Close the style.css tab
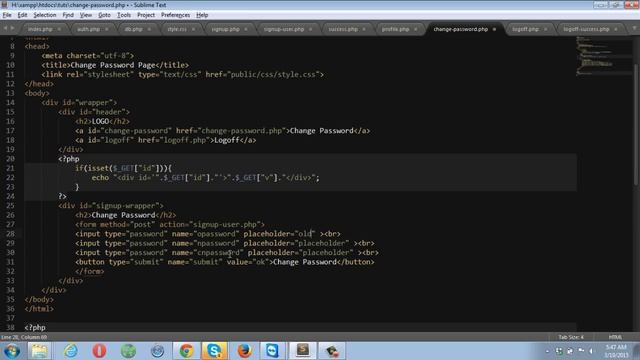The width and height of the screenshot is (640, 360). pyautogui.click(x=193, y=29)
